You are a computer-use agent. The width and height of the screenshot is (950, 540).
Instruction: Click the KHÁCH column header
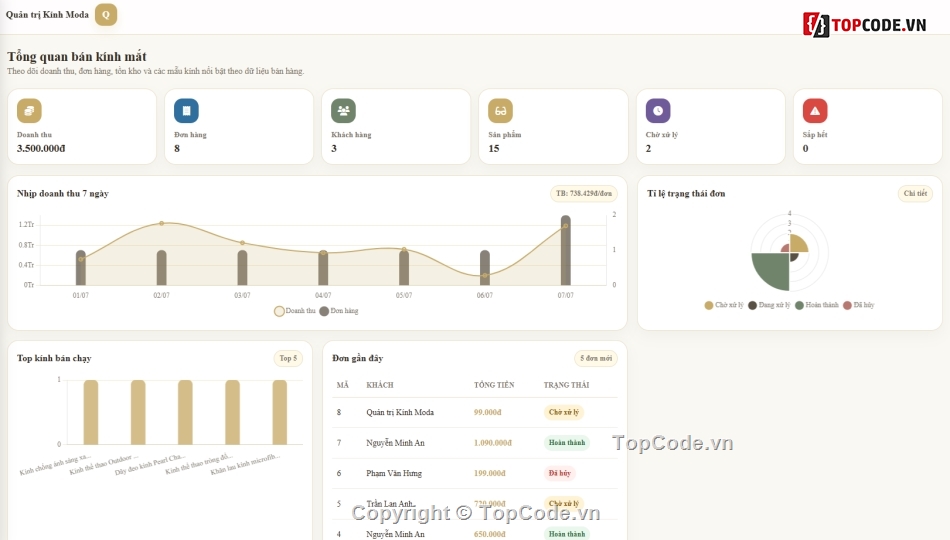click(x=380, y=385)
